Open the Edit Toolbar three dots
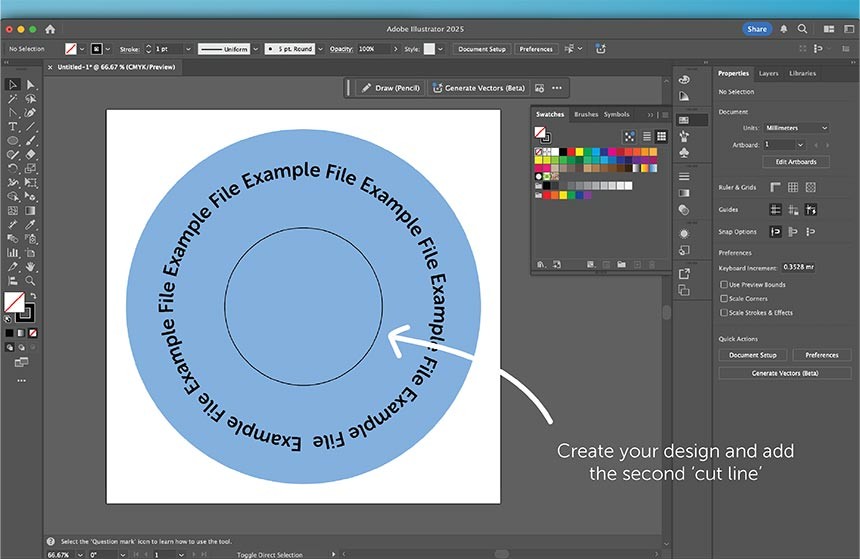The height and width of the screenshot is (559, 860). coord(21,380)
